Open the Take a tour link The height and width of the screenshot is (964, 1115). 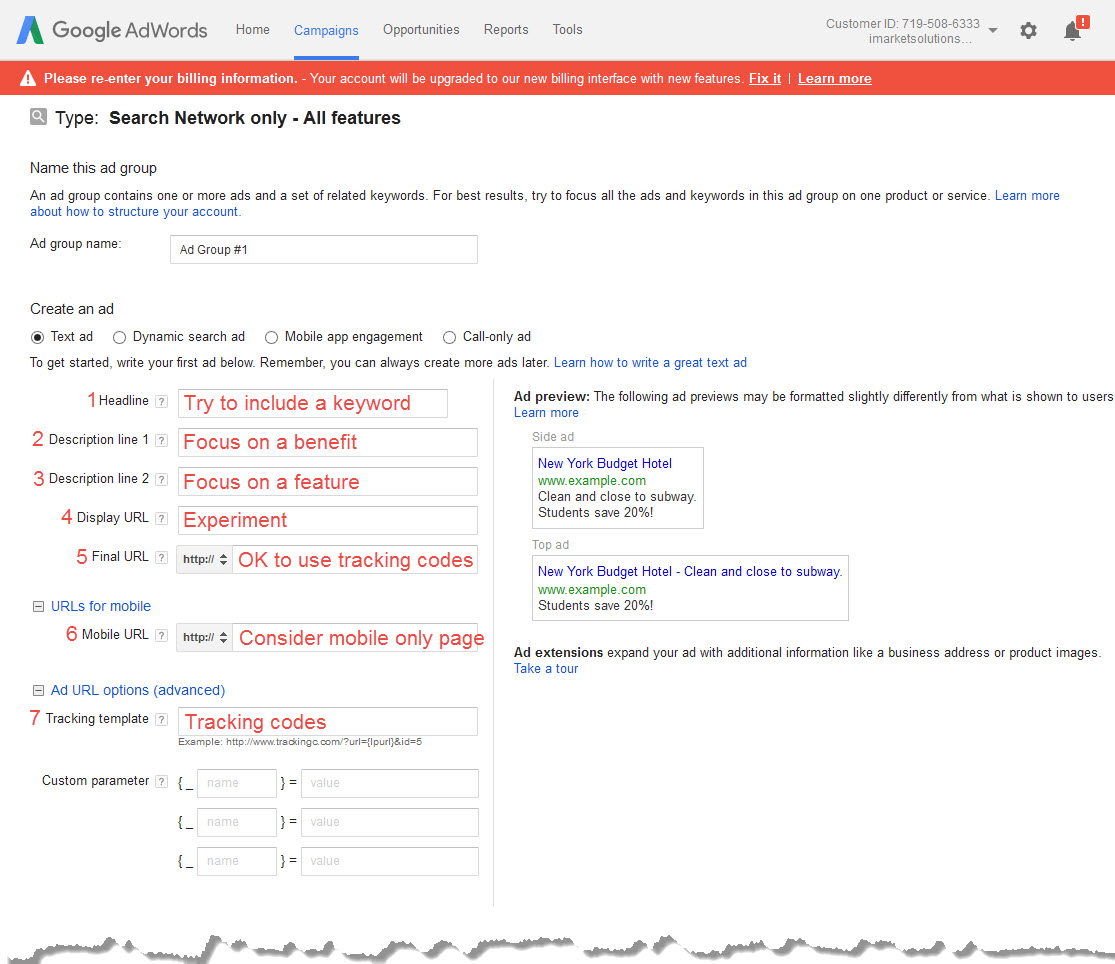click(546, 668)
